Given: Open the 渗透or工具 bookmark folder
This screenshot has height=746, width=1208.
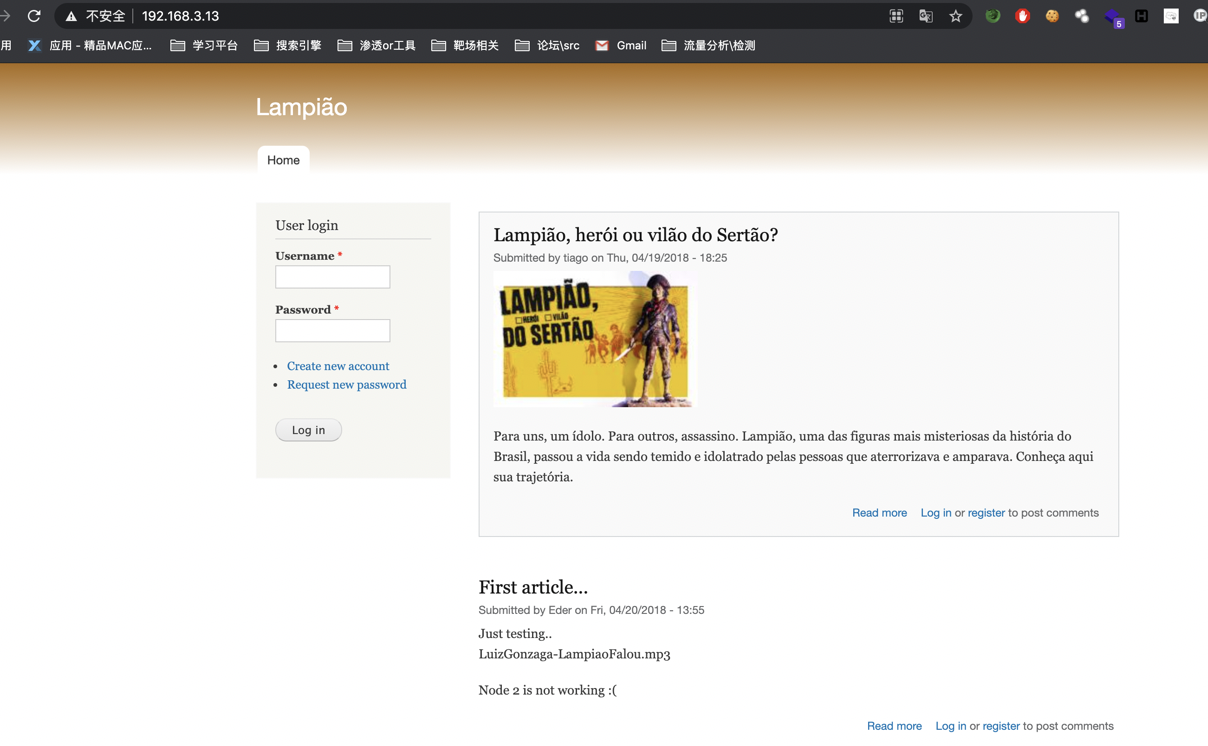Looking at the screenshot, I should point(377,45).
